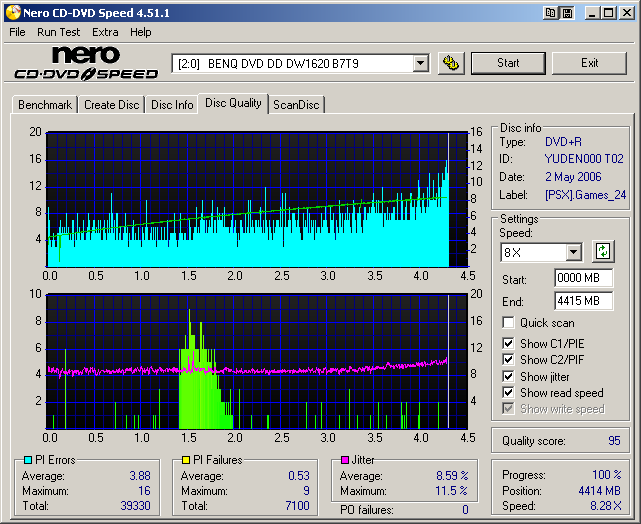Screen dimensions: 641x524
Task: Switch to the ScanDisc tab
Action: pyautogui.click(x=297, y=105)
